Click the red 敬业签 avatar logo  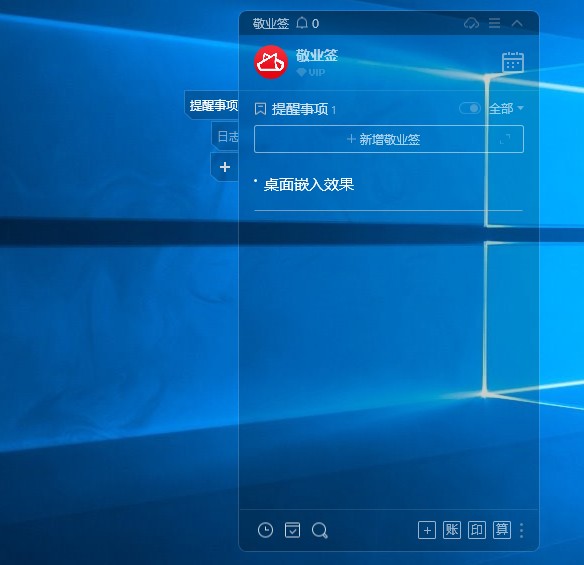[271, 62]
